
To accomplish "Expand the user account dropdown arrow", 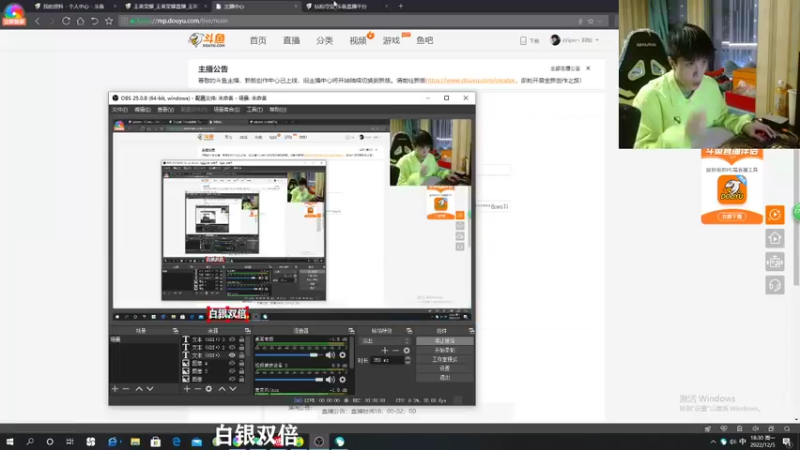I will pos(597,40).
